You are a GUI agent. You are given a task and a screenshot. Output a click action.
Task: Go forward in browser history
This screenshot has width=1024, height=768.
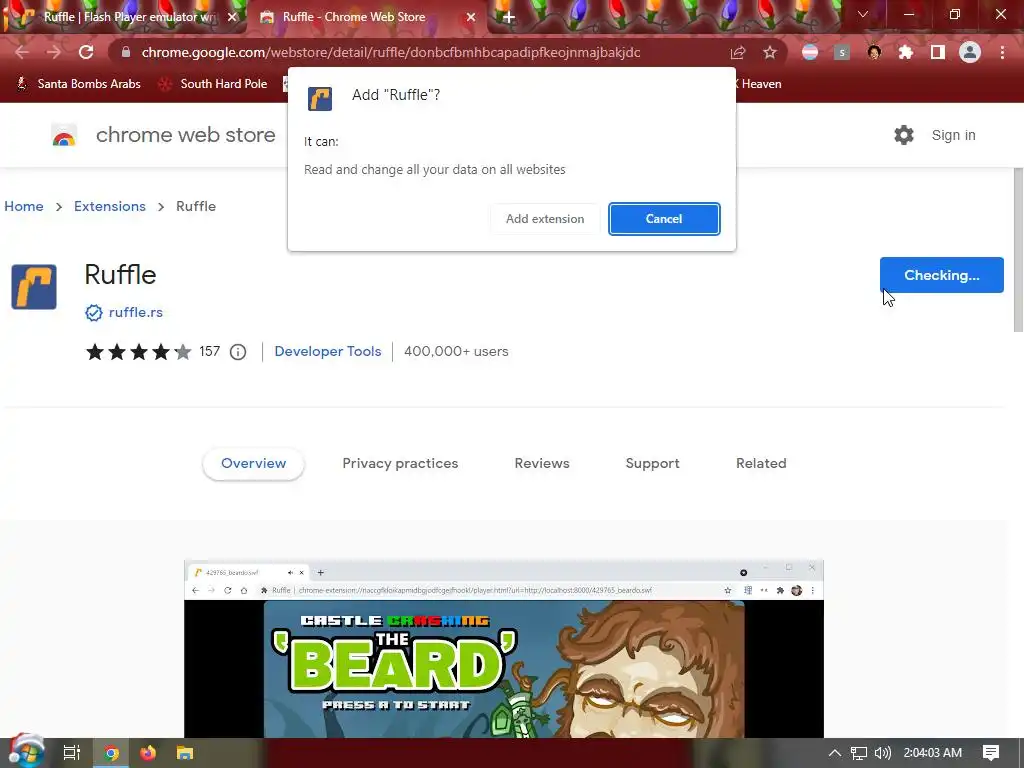pyautogui.click(x=54, y=52)
